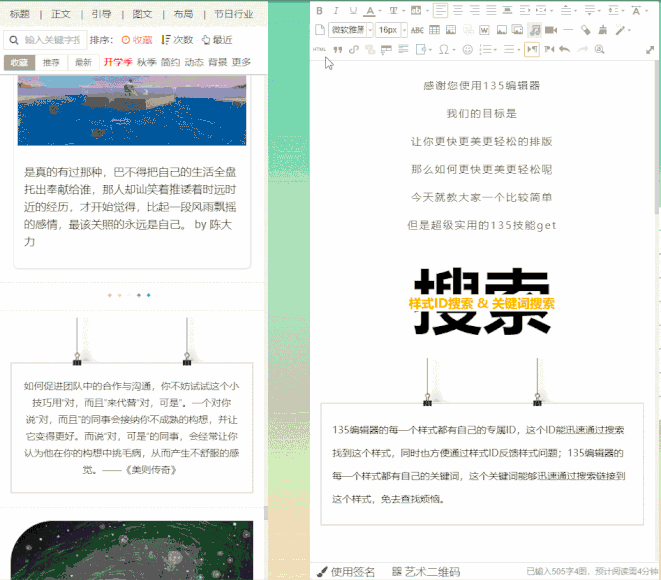Switch to HTML source view
This screenshot has width=661, height=580.
coord(319,49)
